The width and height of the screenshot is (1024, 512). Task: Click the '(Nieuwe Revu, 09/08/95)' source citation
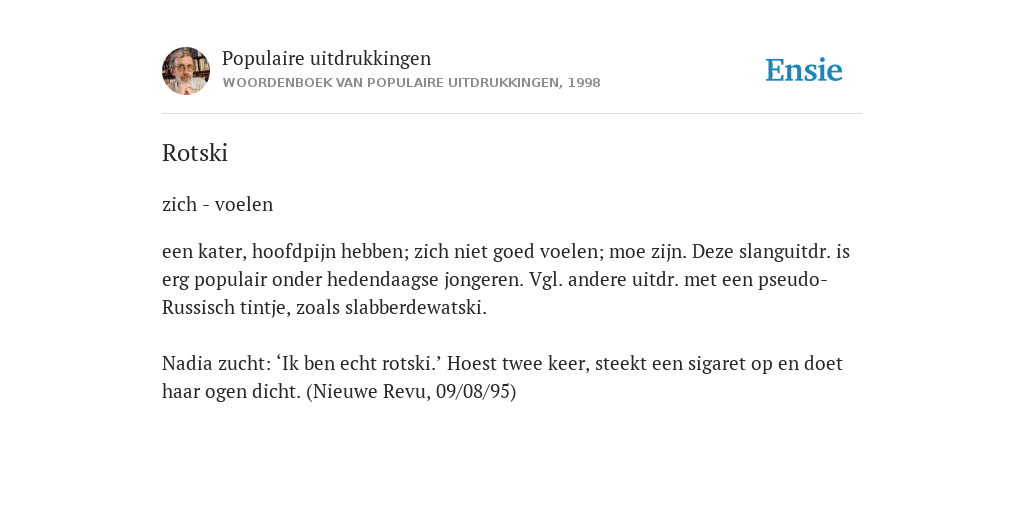tap(411, 391)
